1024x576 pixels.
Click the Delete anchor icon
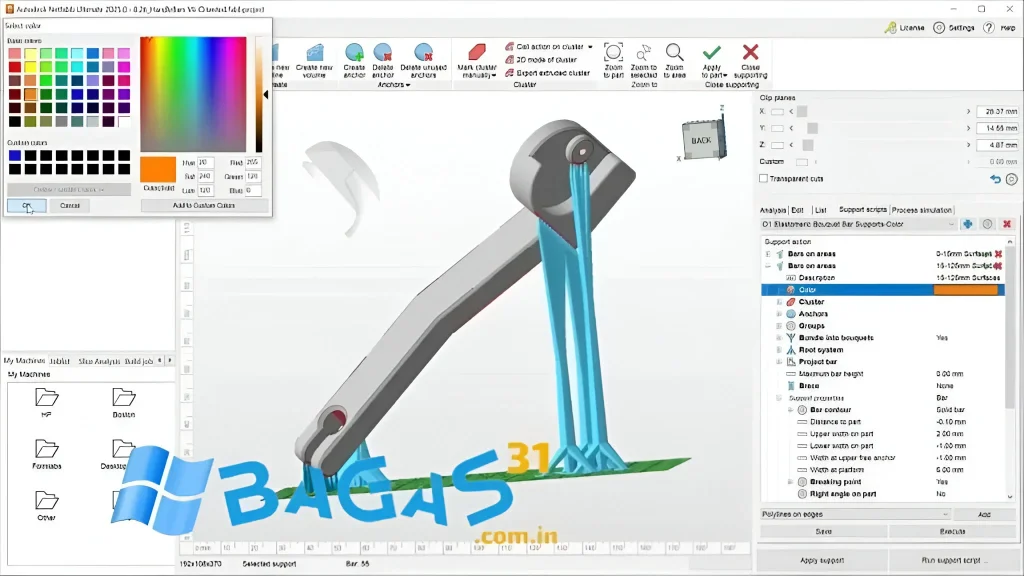383,52
